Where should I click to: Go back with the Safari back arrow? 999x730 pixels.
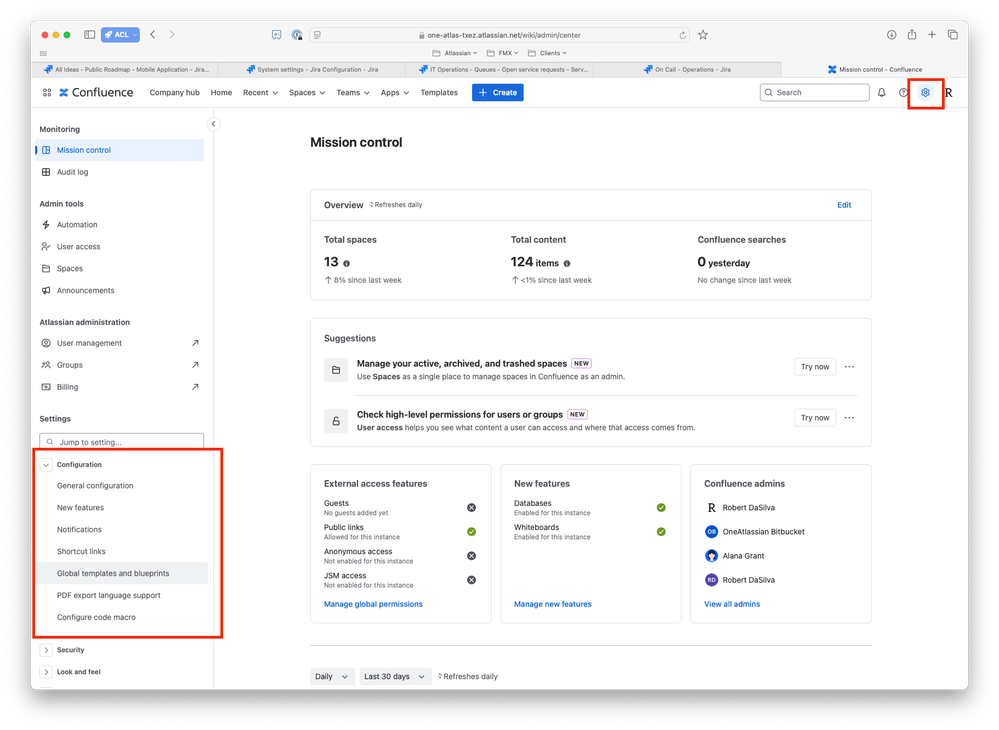(153, 35)
